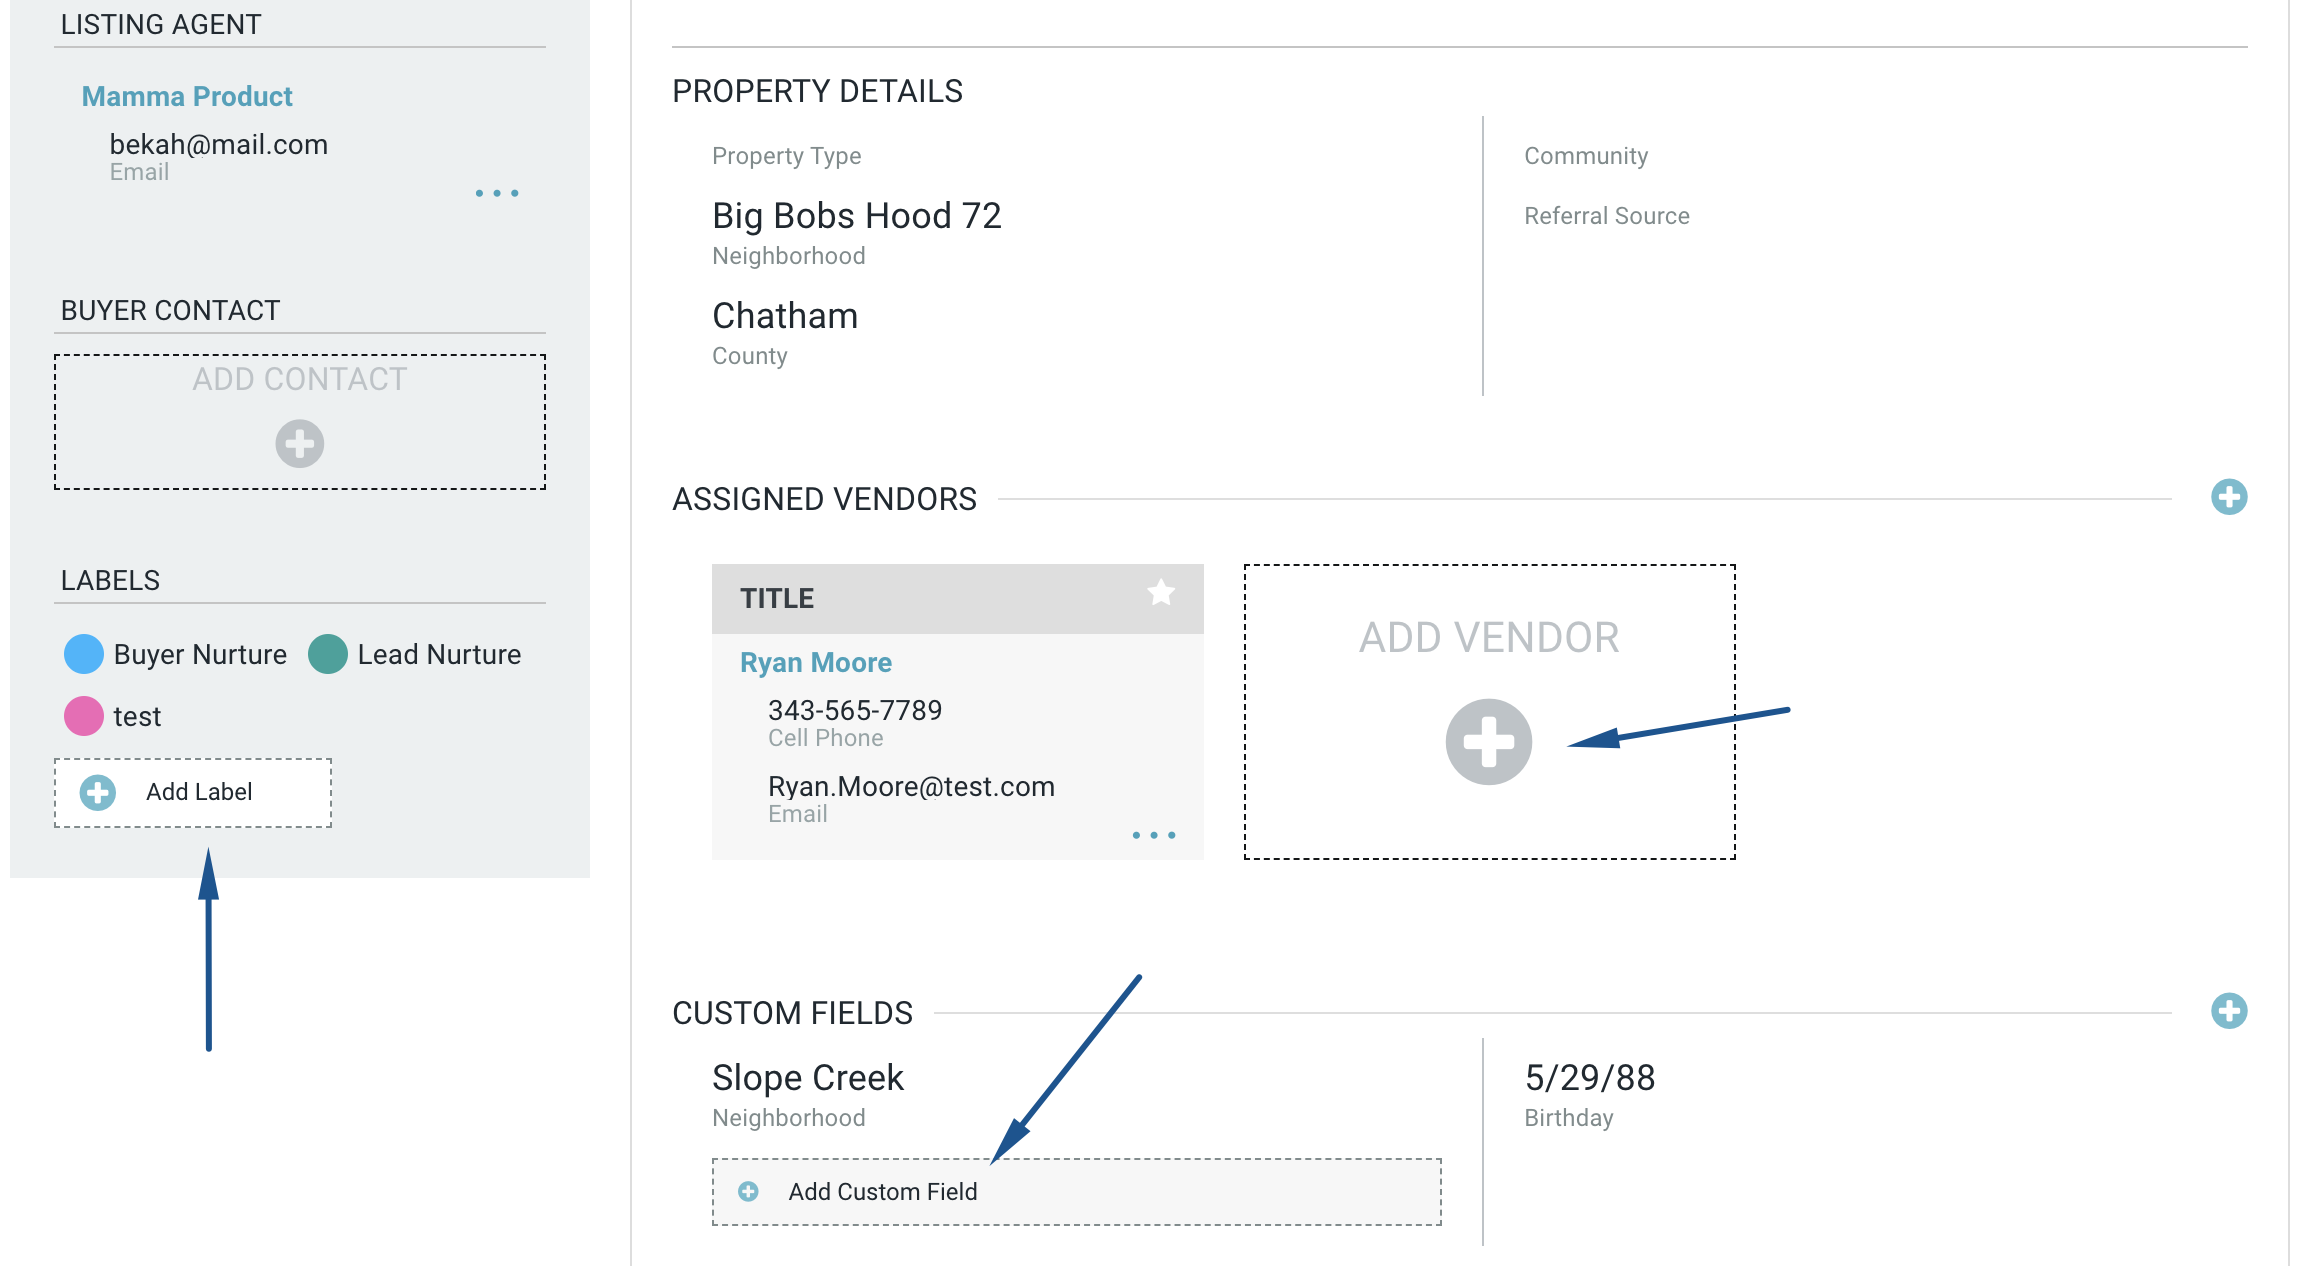Click the plus icon beside CUSTOM FIELDS heading
The image size is (2304, 1266).
point(2228,1011)
